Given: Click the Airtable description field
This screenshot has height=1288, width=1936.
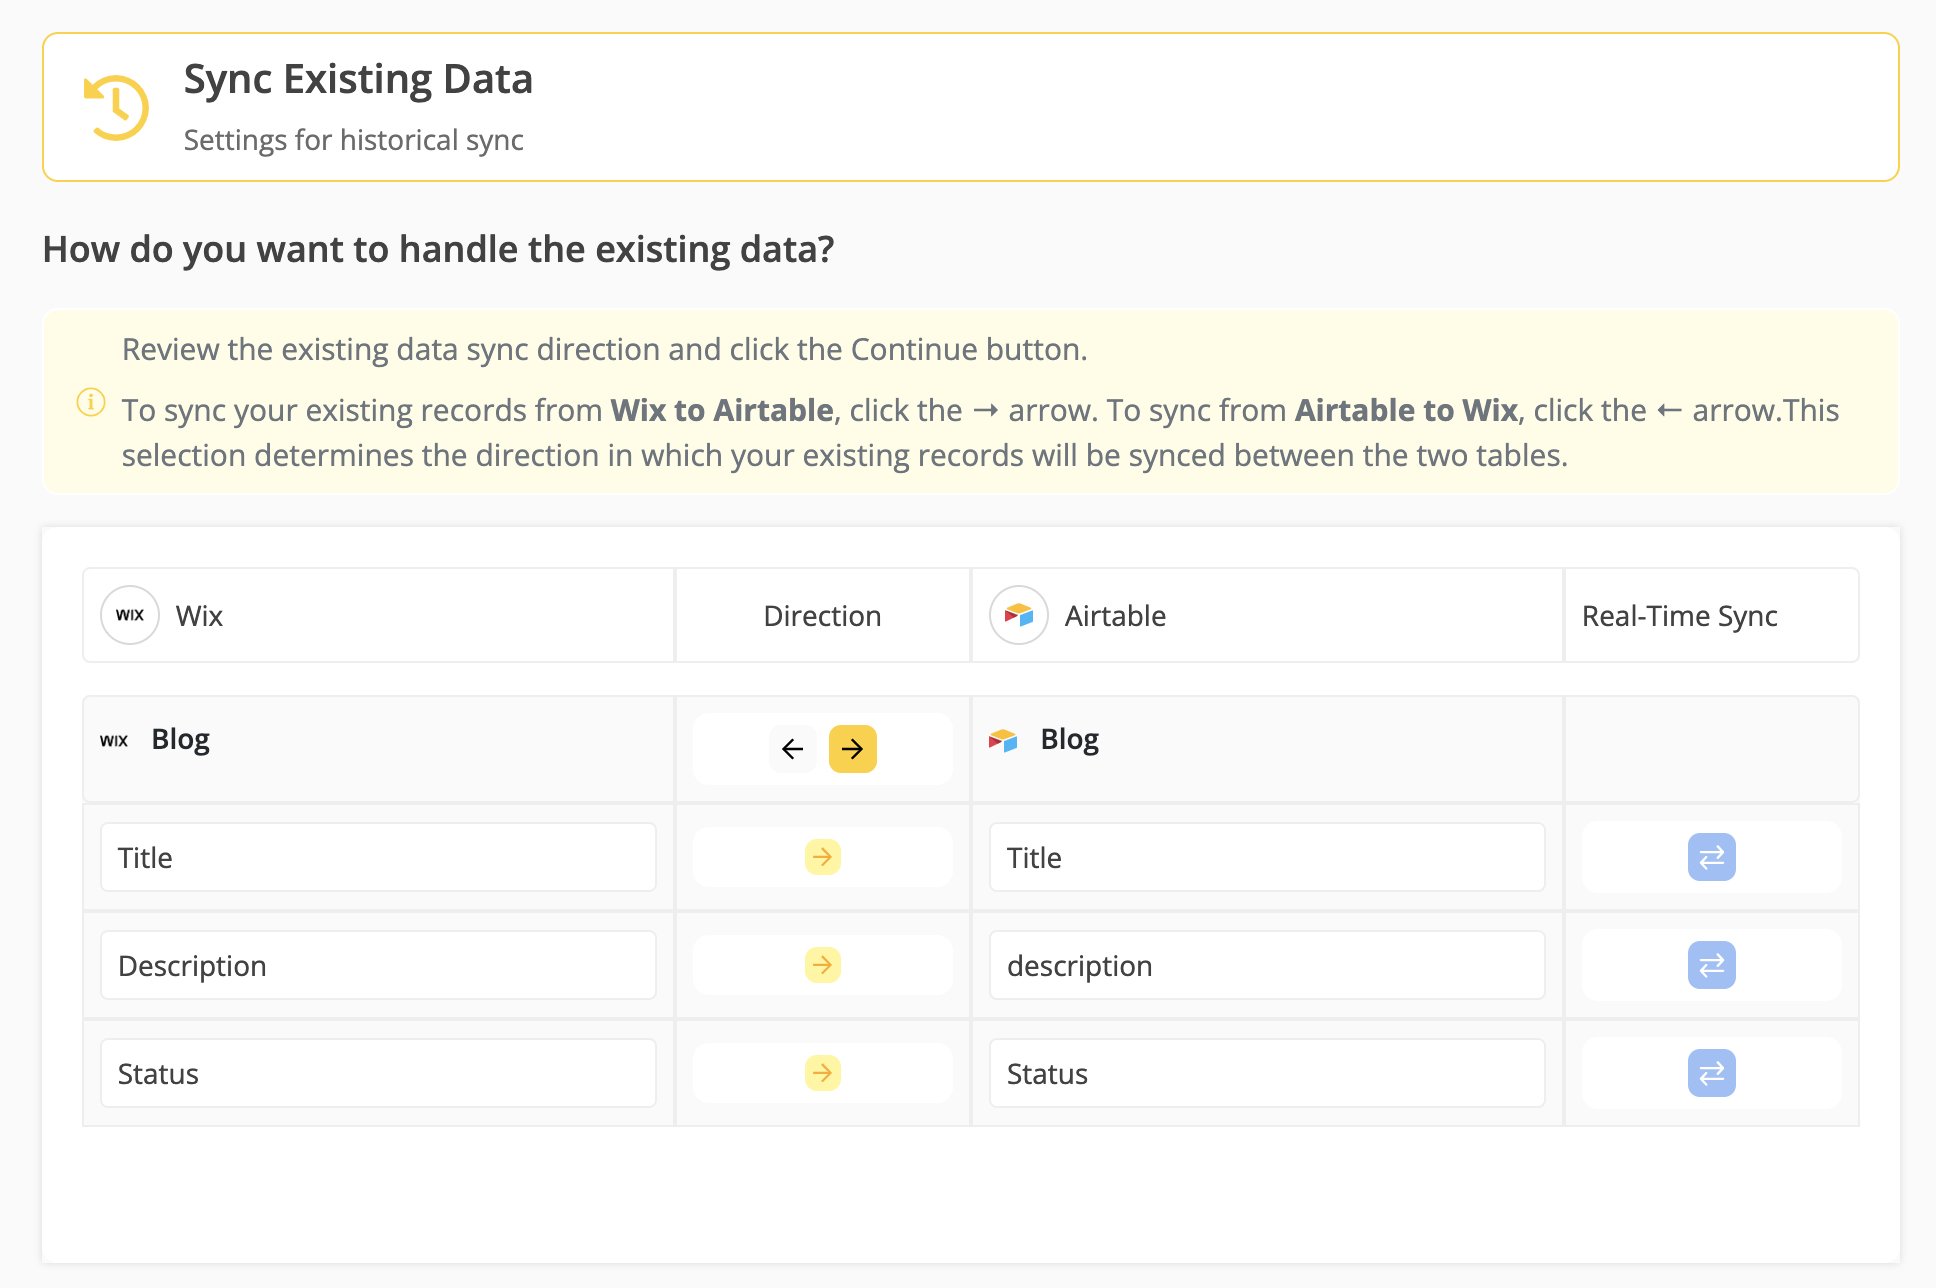Looking at the screenshot, I should 1267,965.
